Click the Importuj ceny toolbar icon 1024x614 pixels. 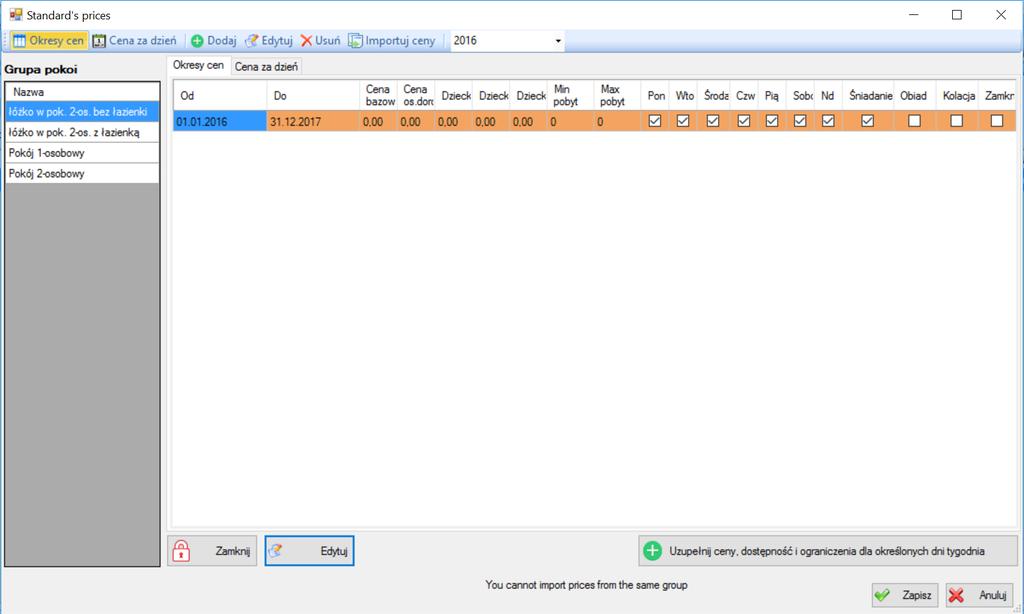pos(355,40)
